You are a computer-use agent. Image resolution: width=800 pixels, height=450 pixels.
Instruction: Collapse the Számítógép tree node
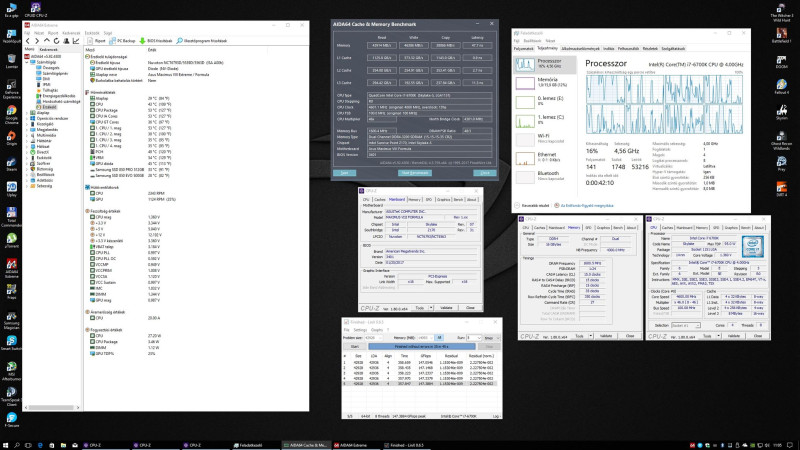(27, 62)
